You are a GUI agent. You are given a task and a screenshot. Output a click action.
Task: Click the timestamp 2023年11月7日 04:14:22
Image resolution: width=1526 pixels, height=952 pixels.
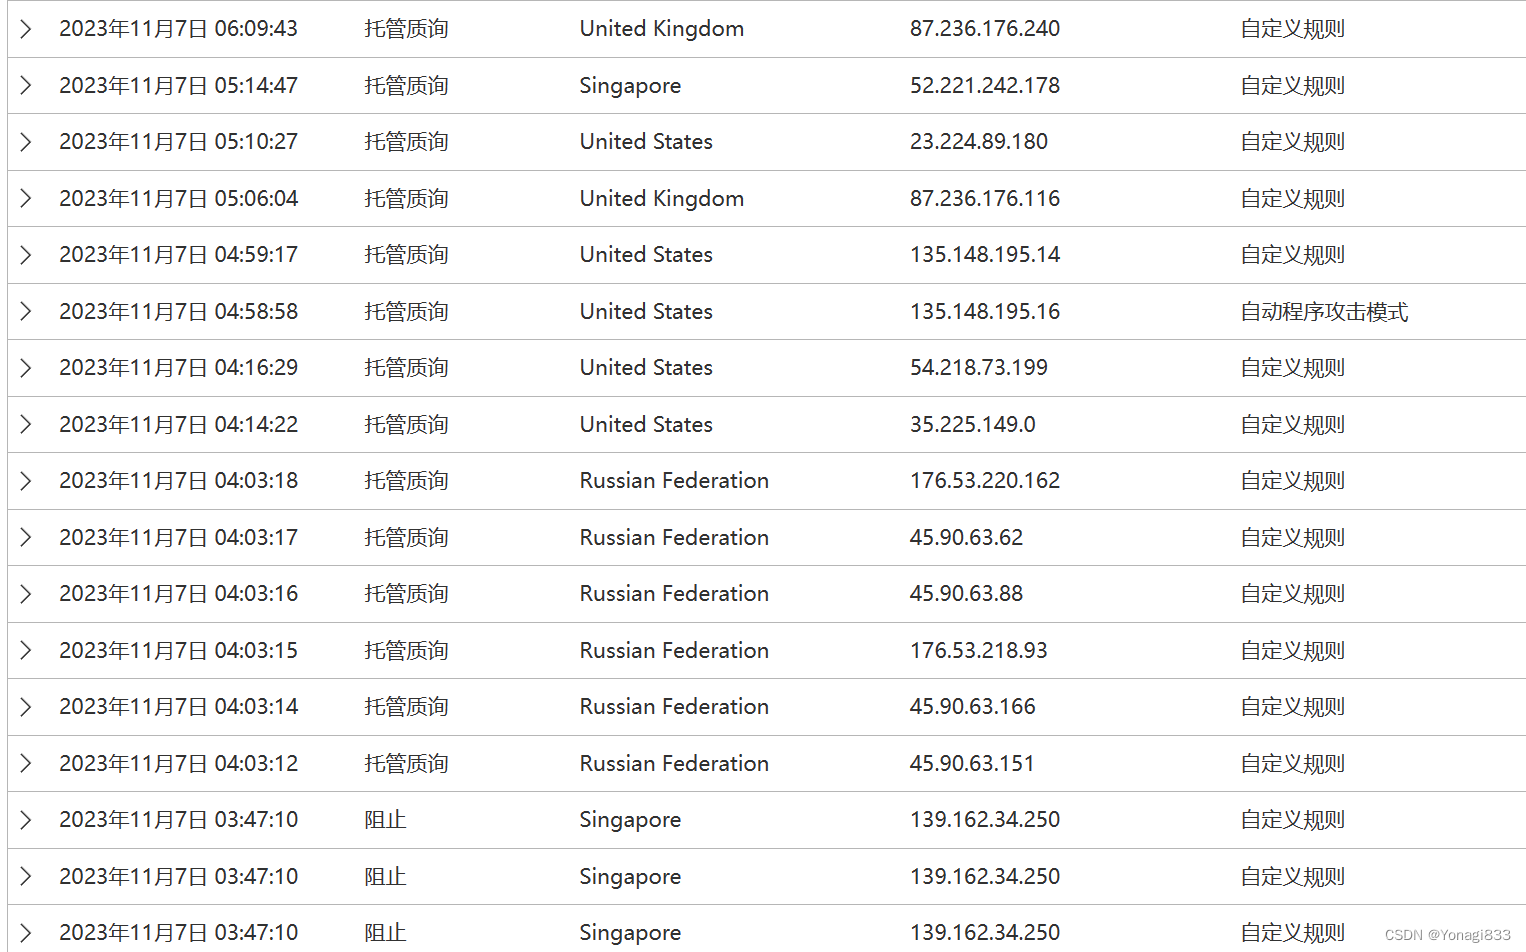[x=179, y=425]
